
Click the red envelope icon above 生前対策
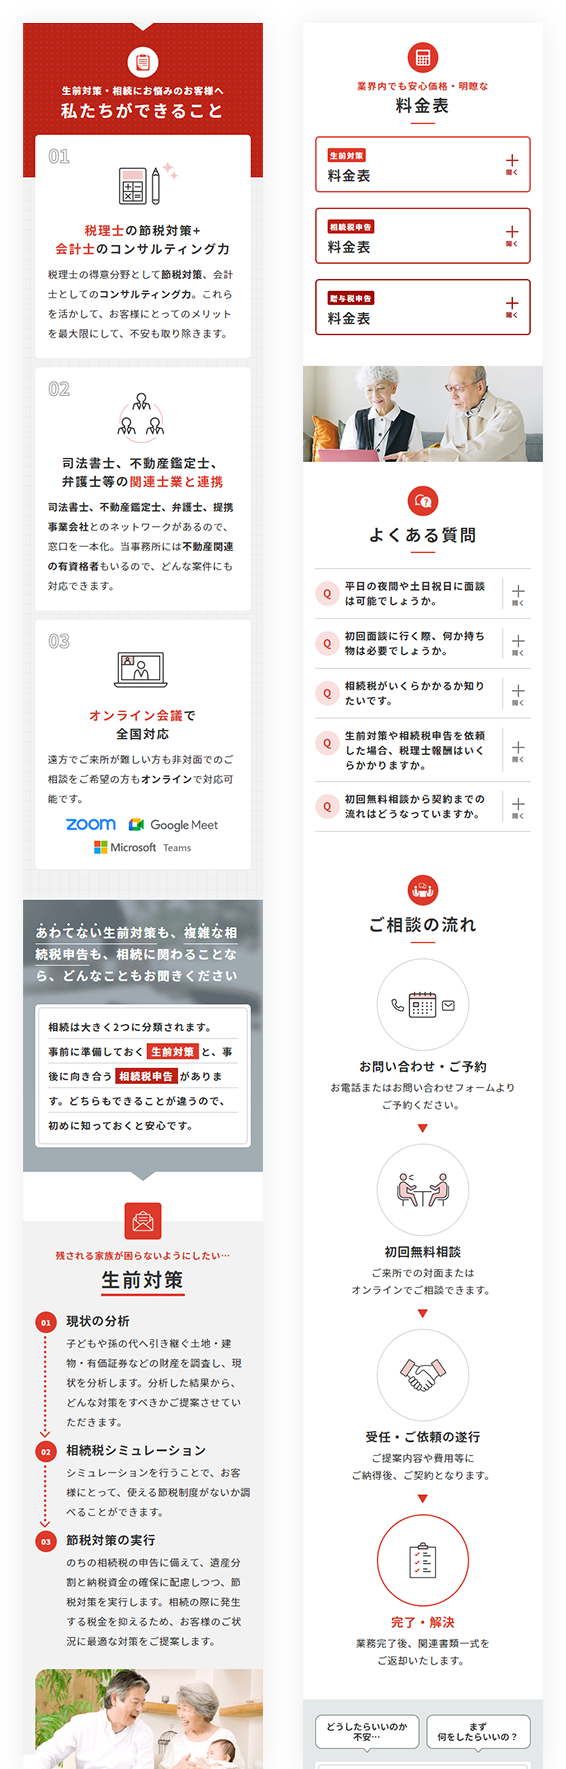pyautogui.click(x=143, y=1221)
